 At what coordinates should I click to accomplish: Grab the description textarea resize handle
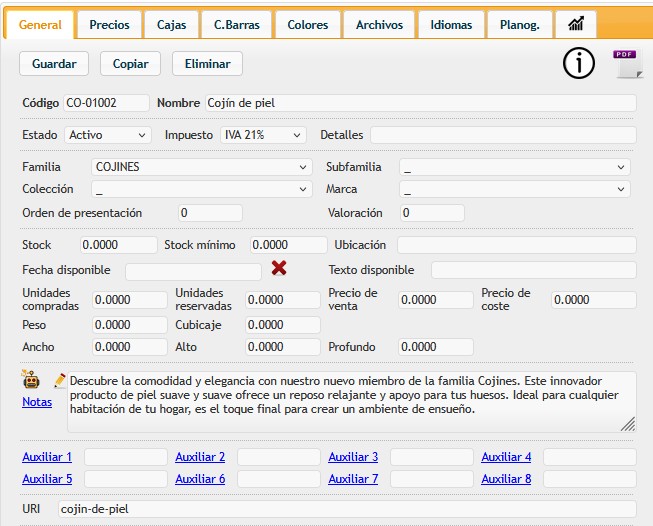[627, 424]
